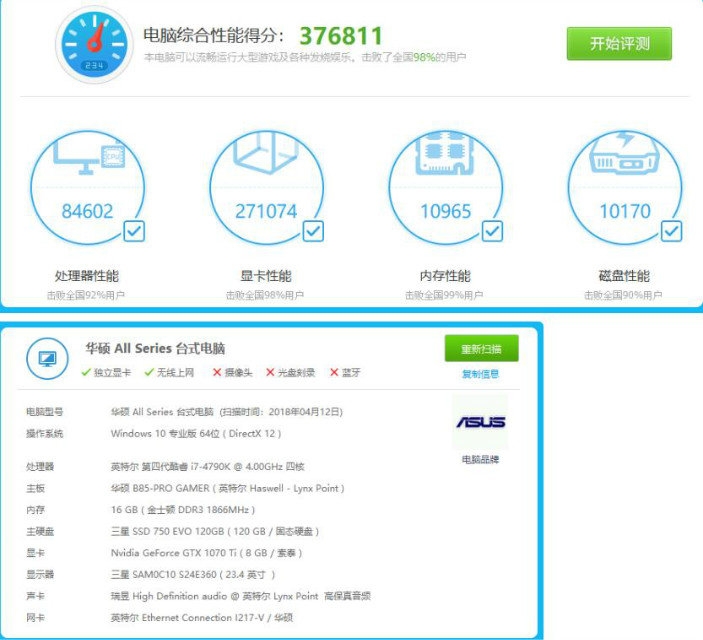Click the red X beside 蓝牙
Viewport: 703px width, 640px height.
tap(334, 372)
